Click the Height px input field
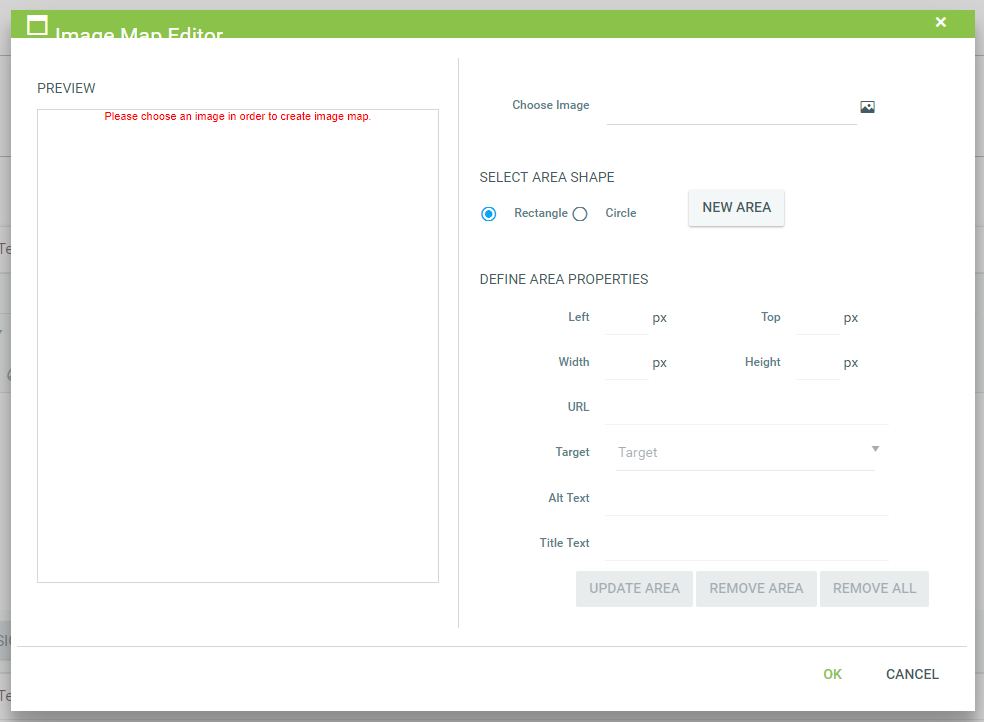Image resolution: width=984 pixels, height=722 pixels. point(817,364)
